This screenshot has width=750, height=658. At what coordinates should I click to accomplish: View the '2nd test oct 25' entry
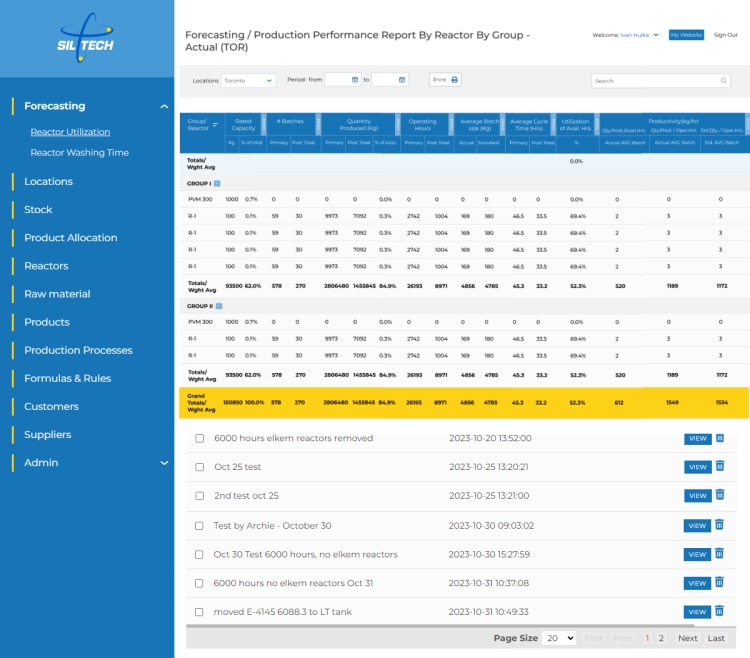tap(697, 496)
